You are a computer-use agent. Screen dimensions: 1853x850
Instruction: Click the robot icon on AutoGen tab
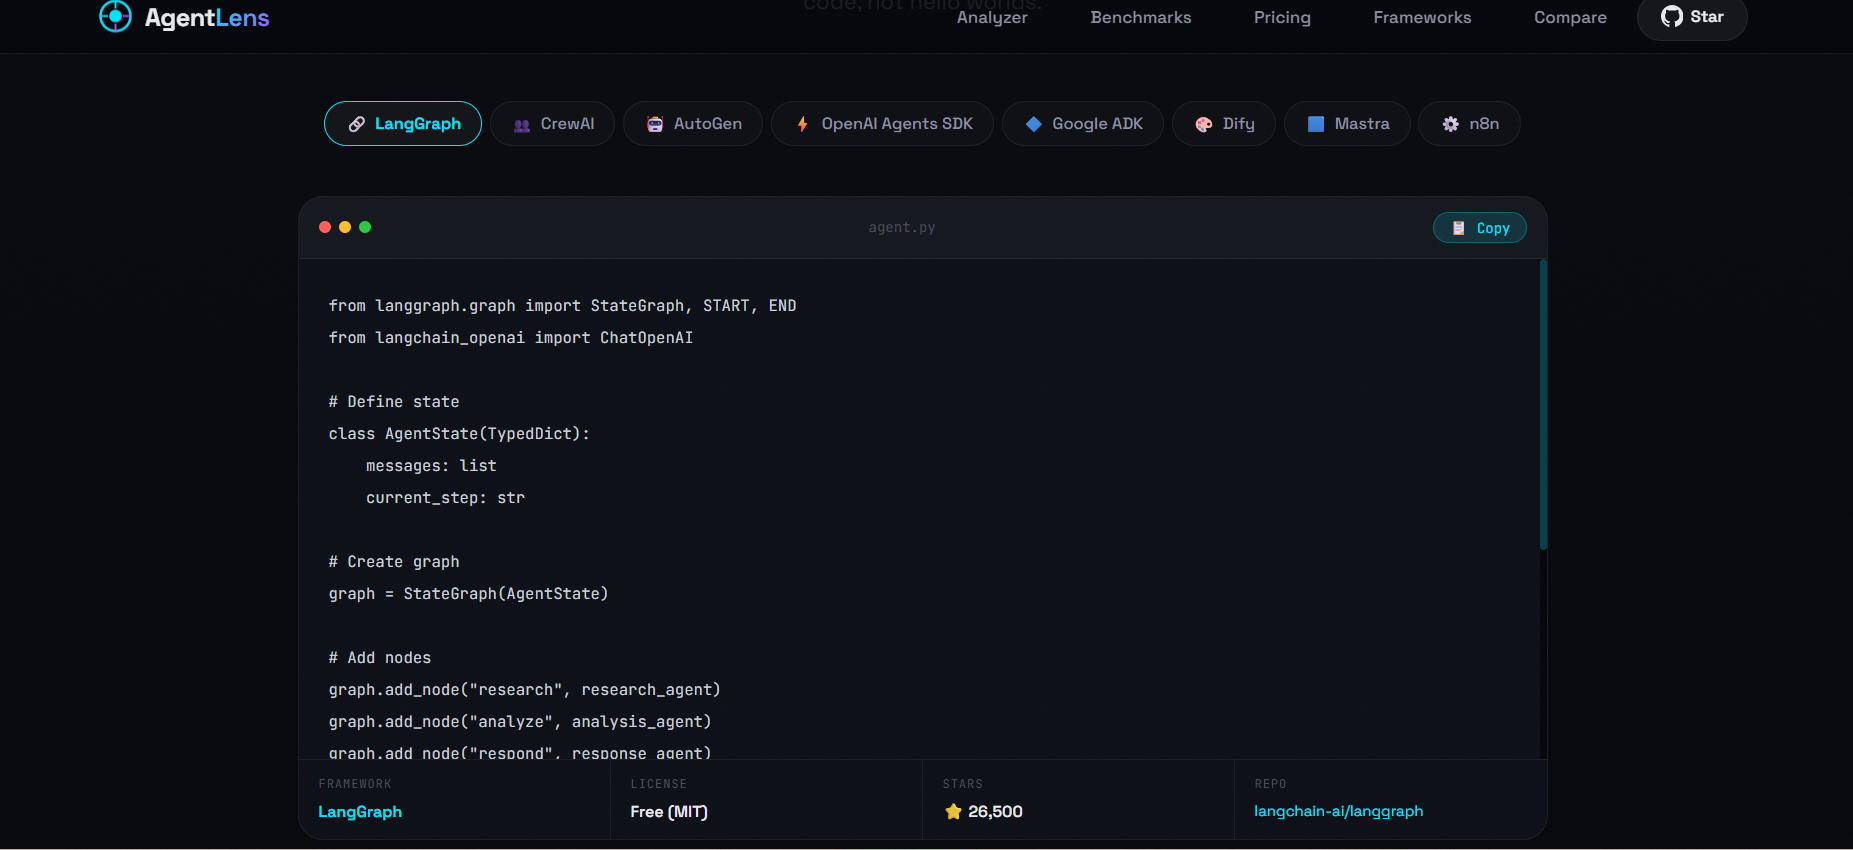coord(655,124)
